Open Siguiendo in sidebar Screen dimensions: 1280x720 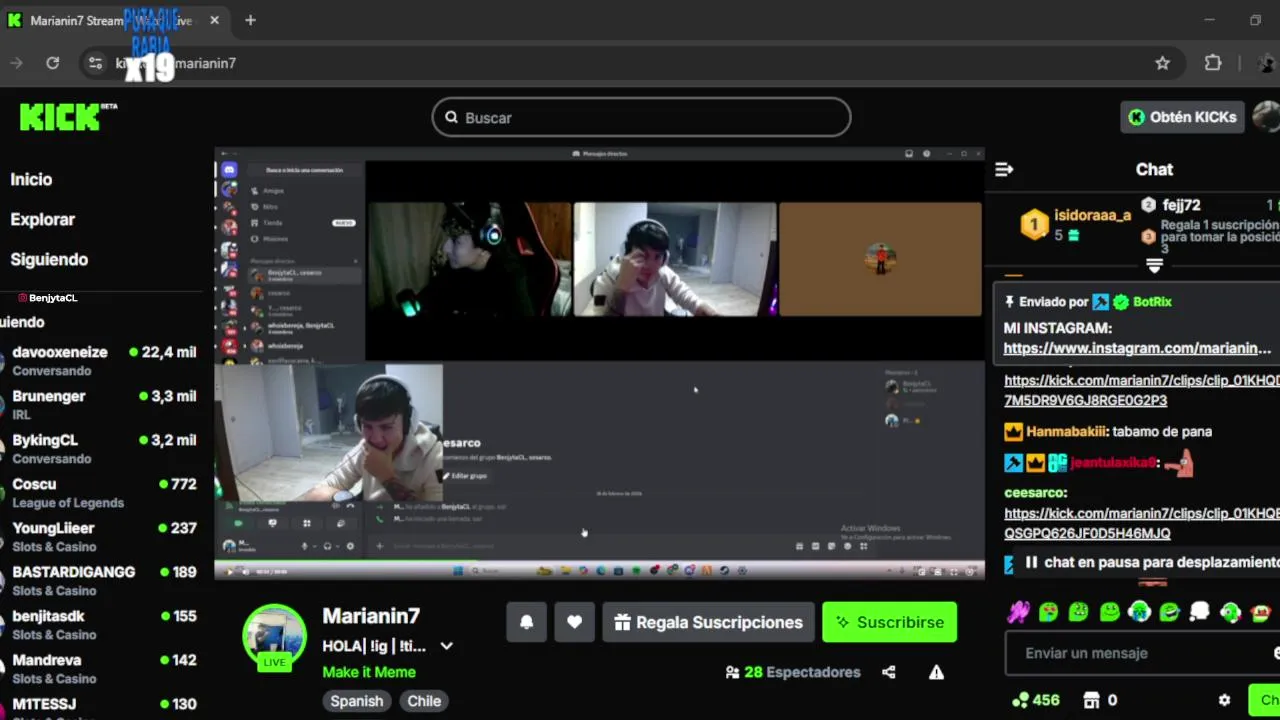(49, 259)
